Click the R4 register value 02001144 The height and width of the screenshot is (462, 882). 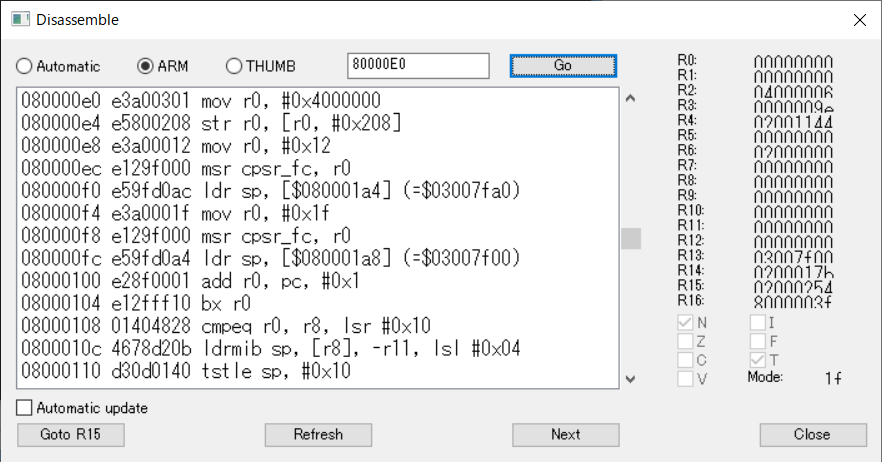[793, 122]
